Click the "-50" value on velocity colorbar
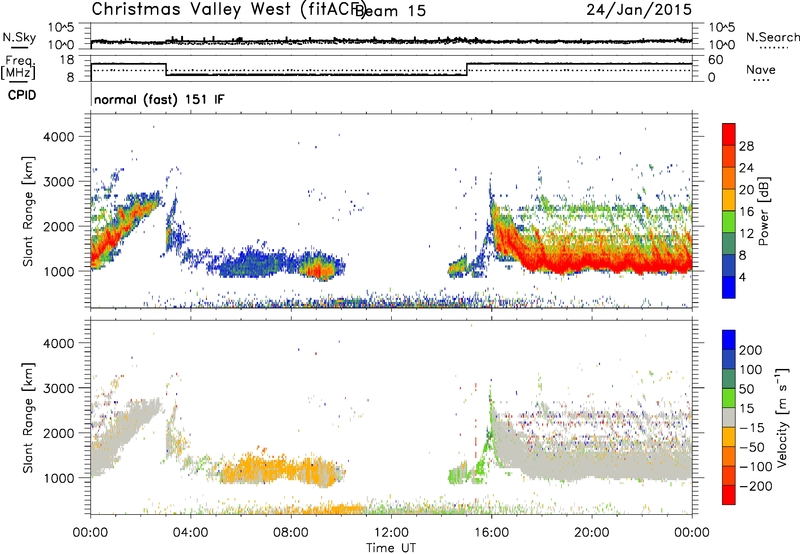Screen dimensions: 800x554 click(752, 447)
